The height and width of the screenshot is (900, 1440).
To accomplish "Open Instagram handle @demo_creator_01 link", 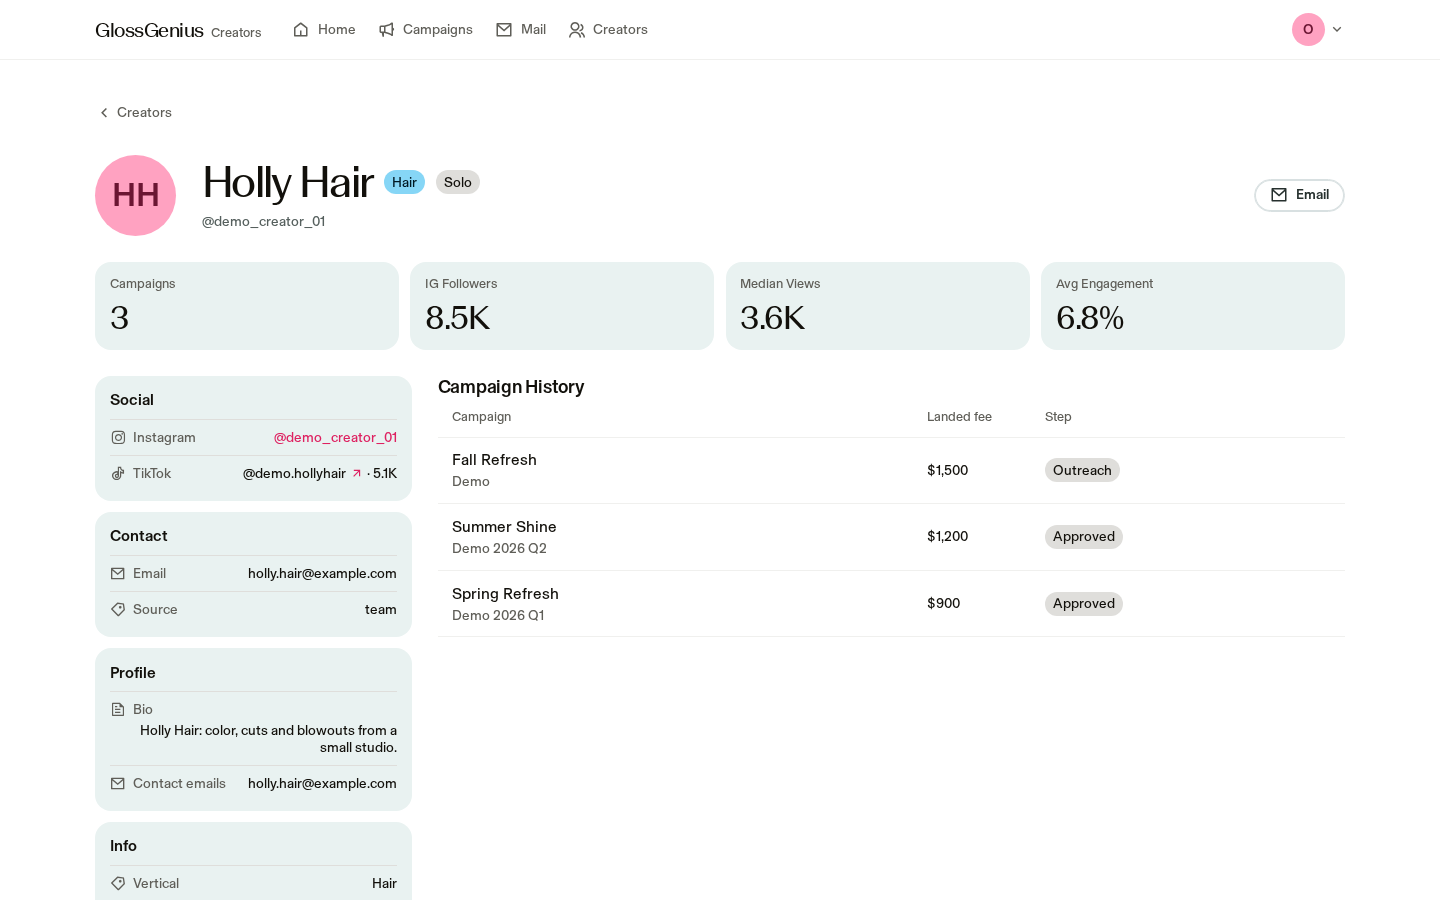I will pos(335,438).
